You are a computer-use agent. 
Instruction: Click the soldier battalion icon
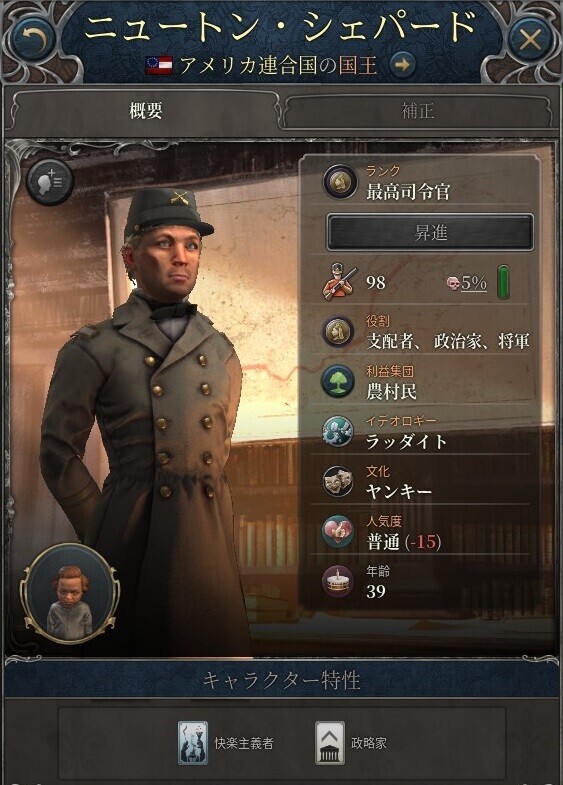340,283
